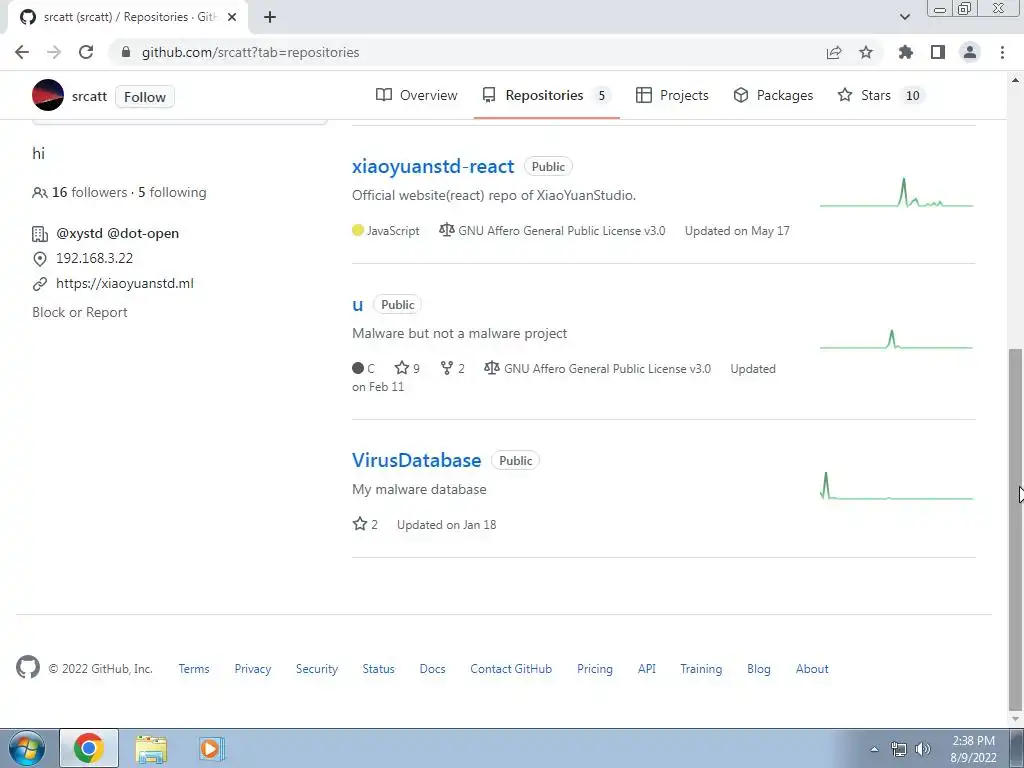Screen dimensions: 1024x768
Task: Click the browser forward arrow
Action: tap(54, 52)
